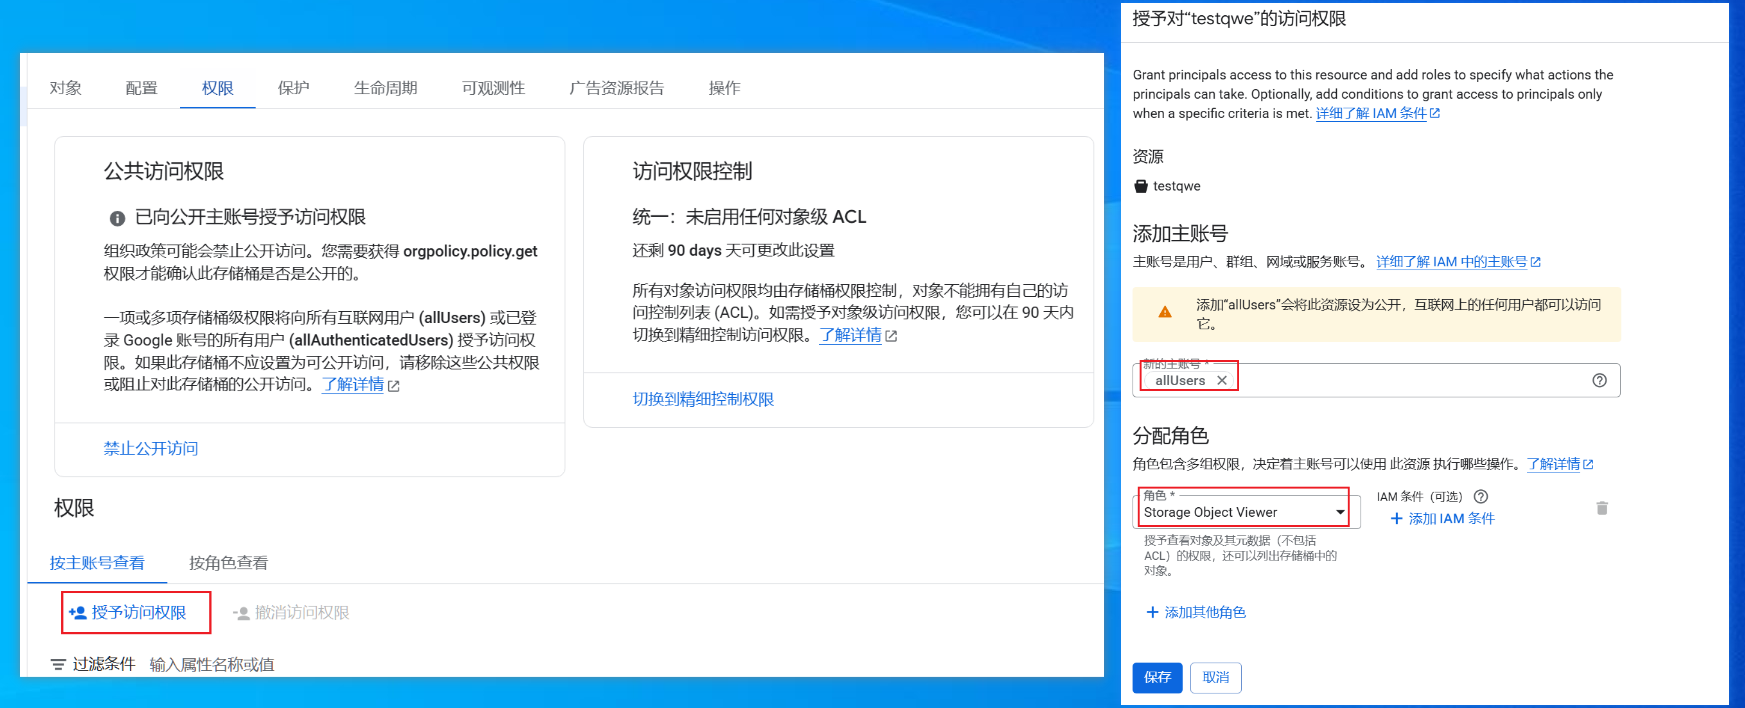Viewport: 1745px width, 708px height.
Task: Delete the role using trash icon
Action: pyautogui.click(x=1601, y=508)
